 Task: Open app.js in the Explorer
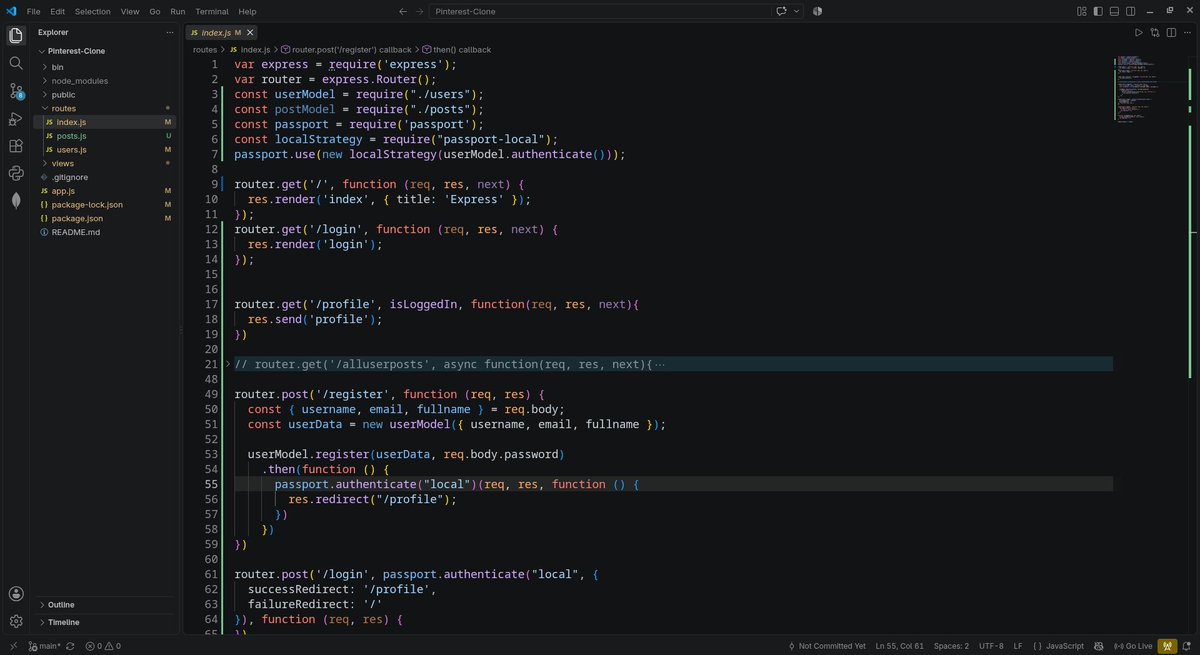tap(105, 190)
